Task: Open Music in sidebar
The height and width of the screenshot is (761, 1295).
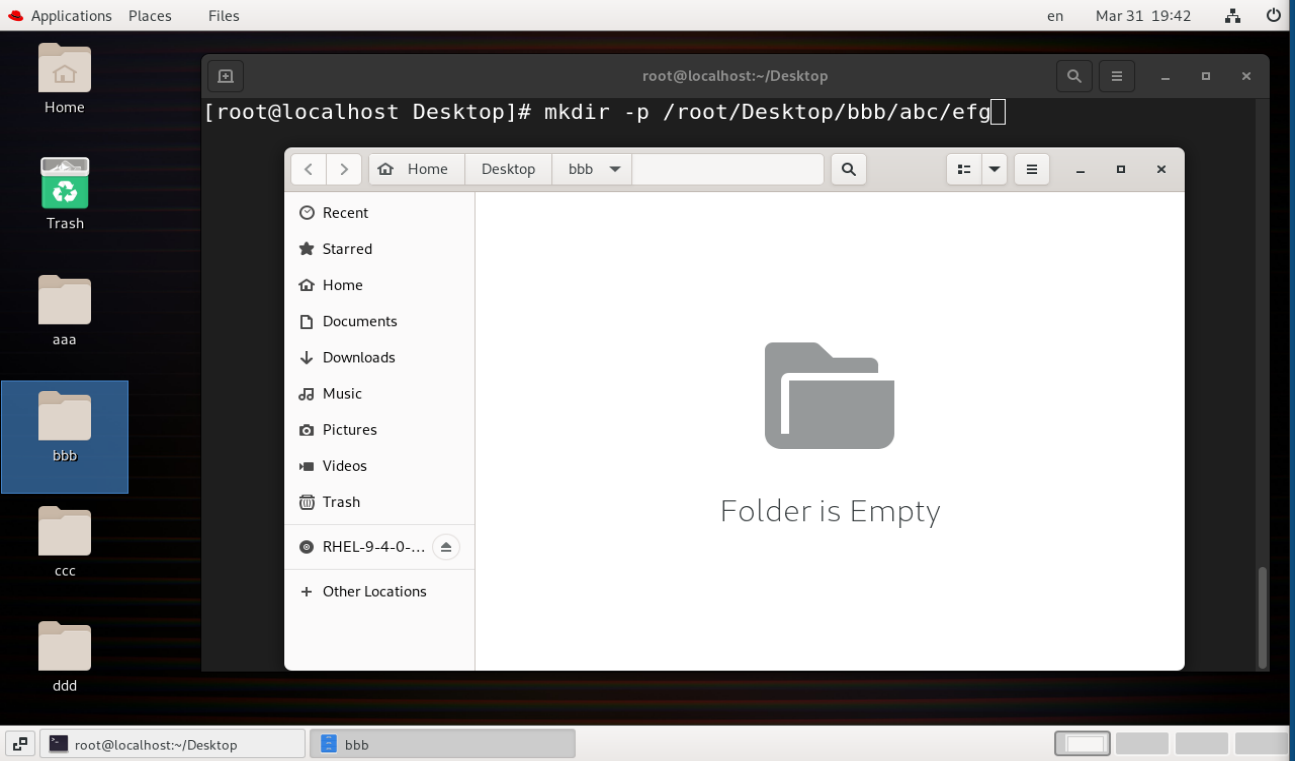Action: (x=380, y=393)
